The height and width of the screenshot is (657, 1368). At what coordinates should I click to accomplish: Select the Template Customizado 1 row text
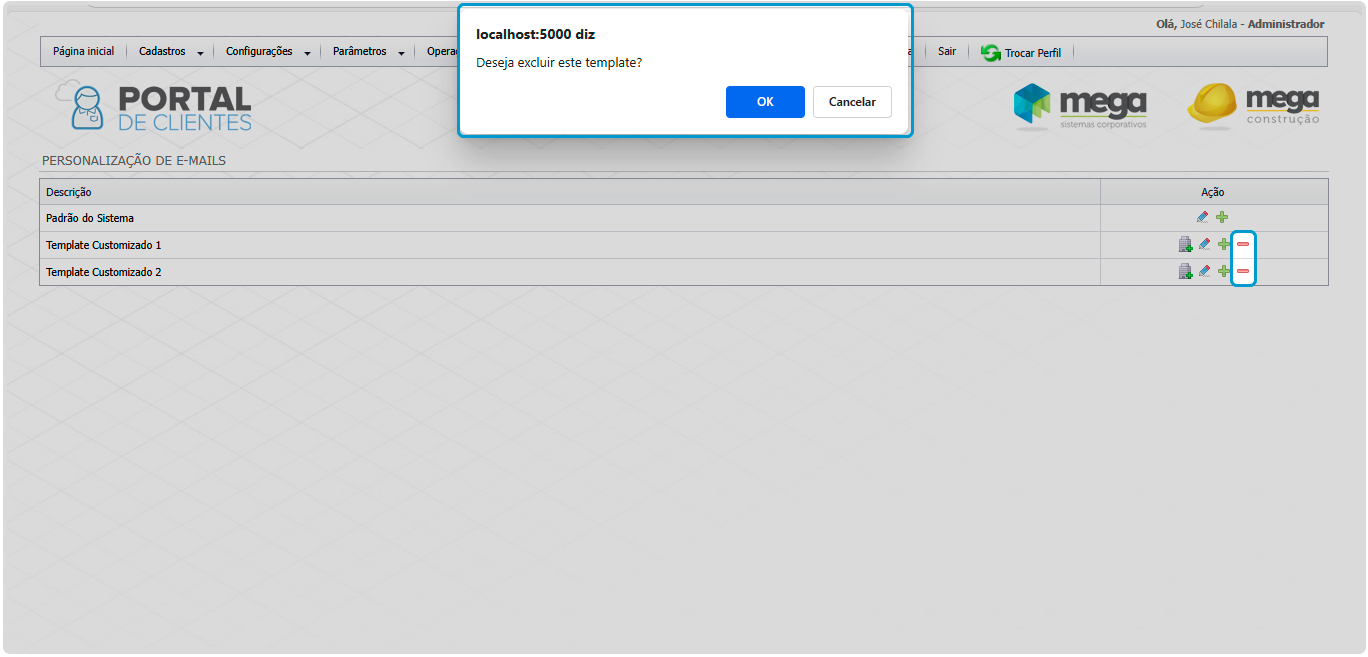point(104,245)
